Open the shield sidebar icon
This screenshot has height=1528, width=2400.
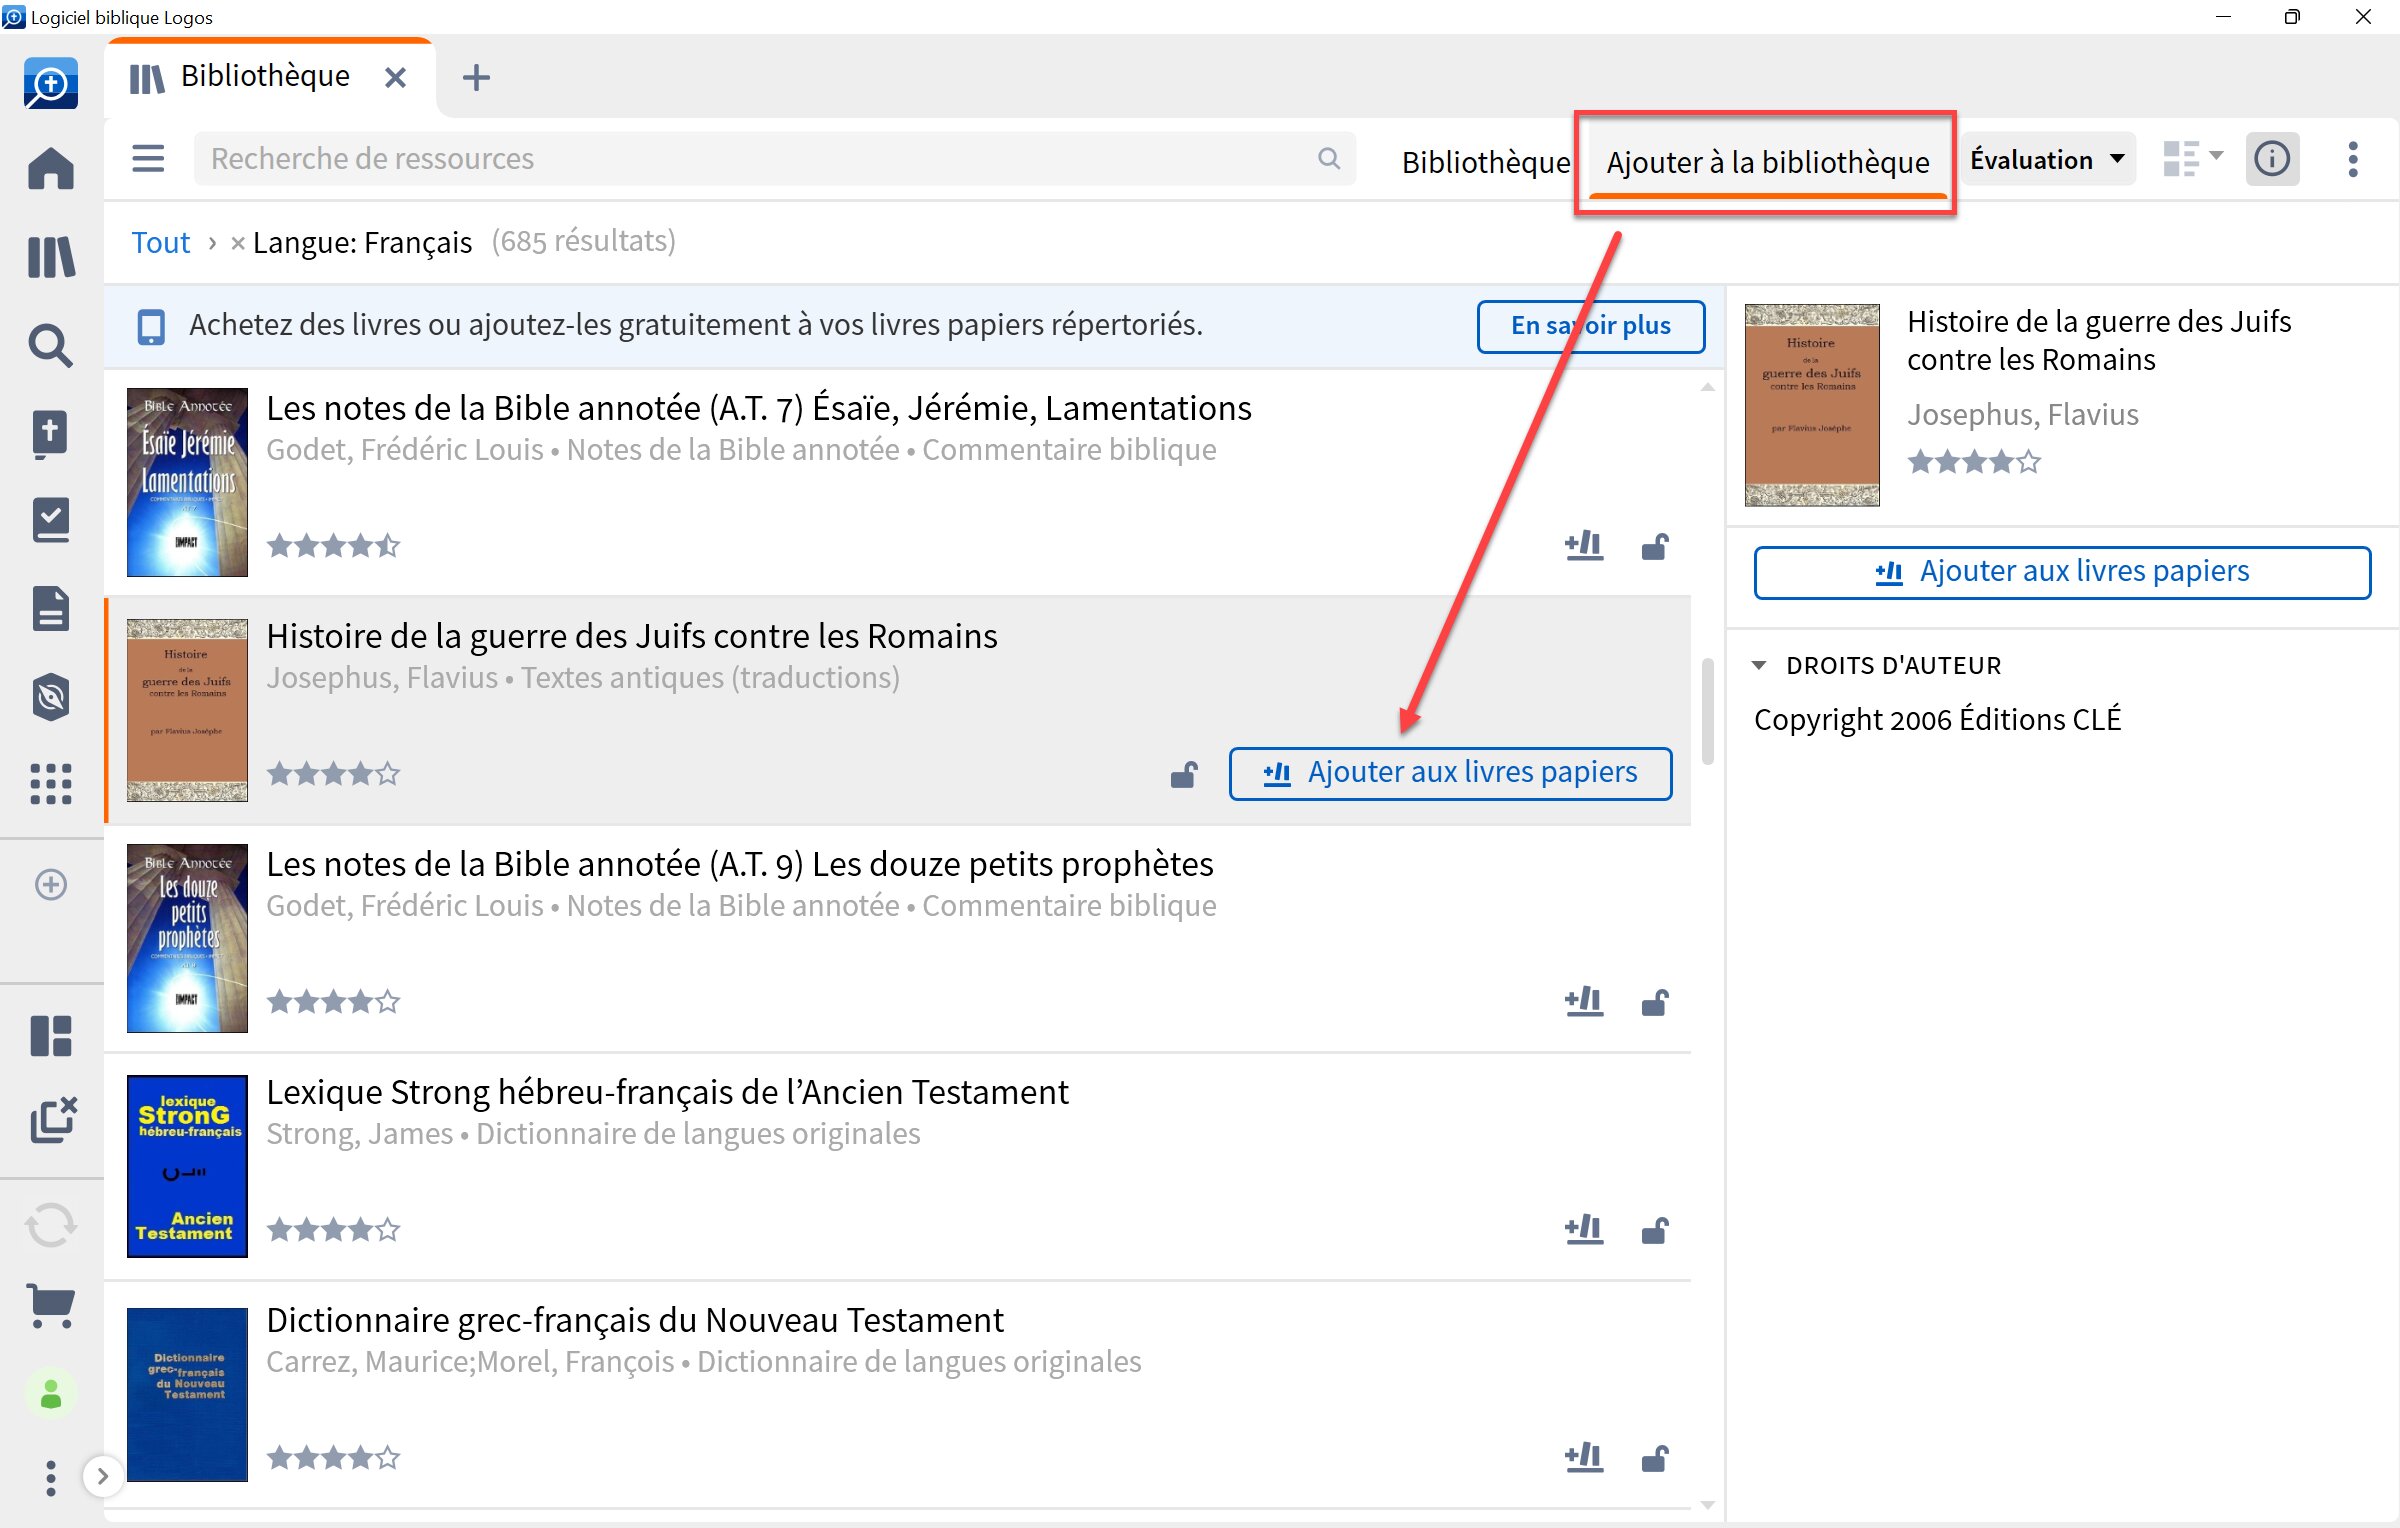(51, 697)
